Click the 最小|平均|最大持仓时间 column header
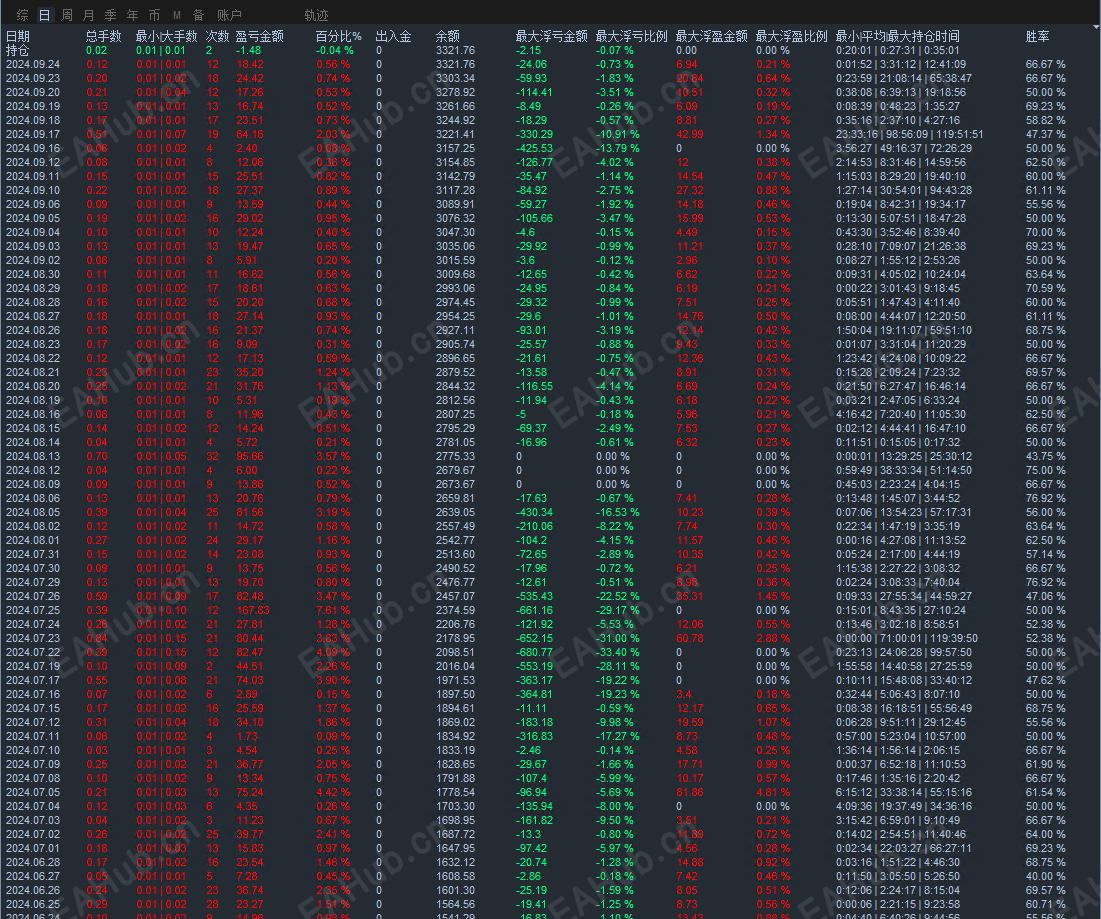The height and width of the screenshot is (919, 1101). [897, 36]
